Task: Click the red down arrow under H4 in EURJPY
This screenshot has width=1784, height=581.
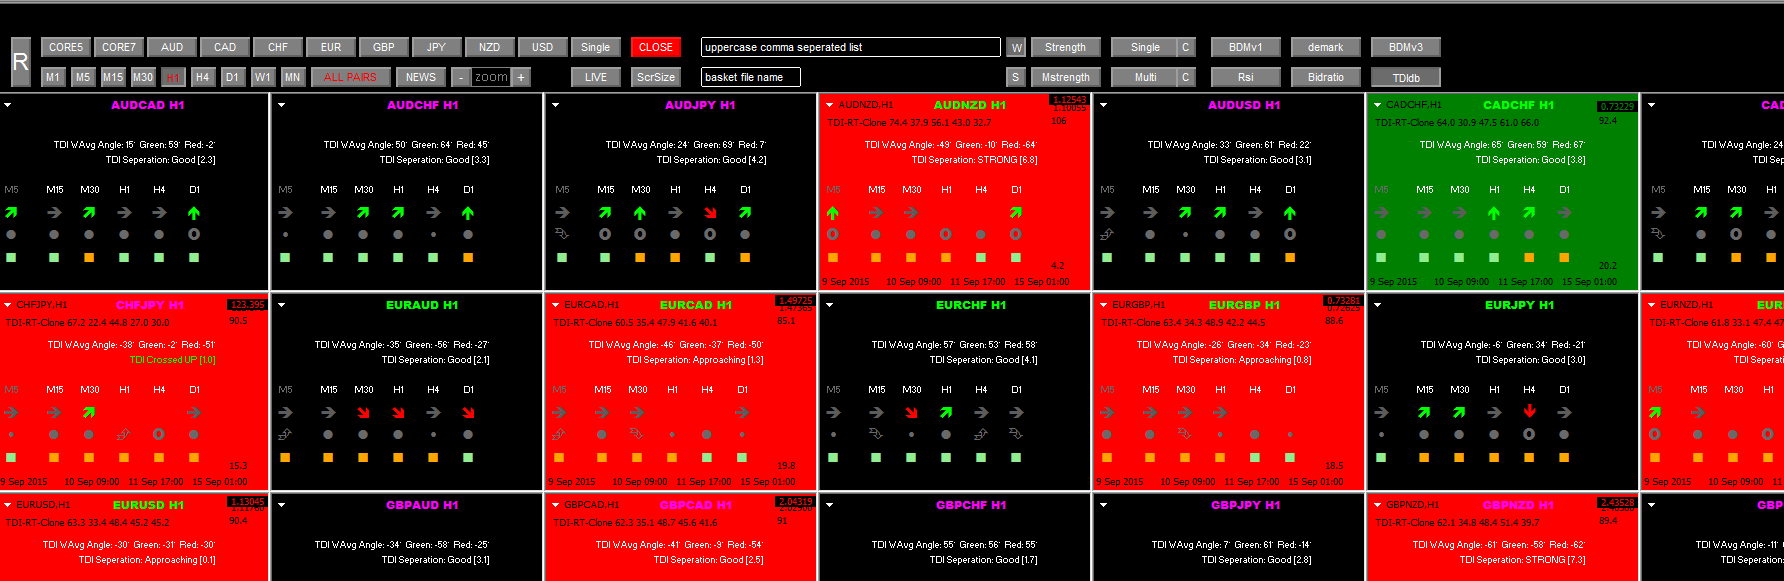Action: (x=1529, y=412)
